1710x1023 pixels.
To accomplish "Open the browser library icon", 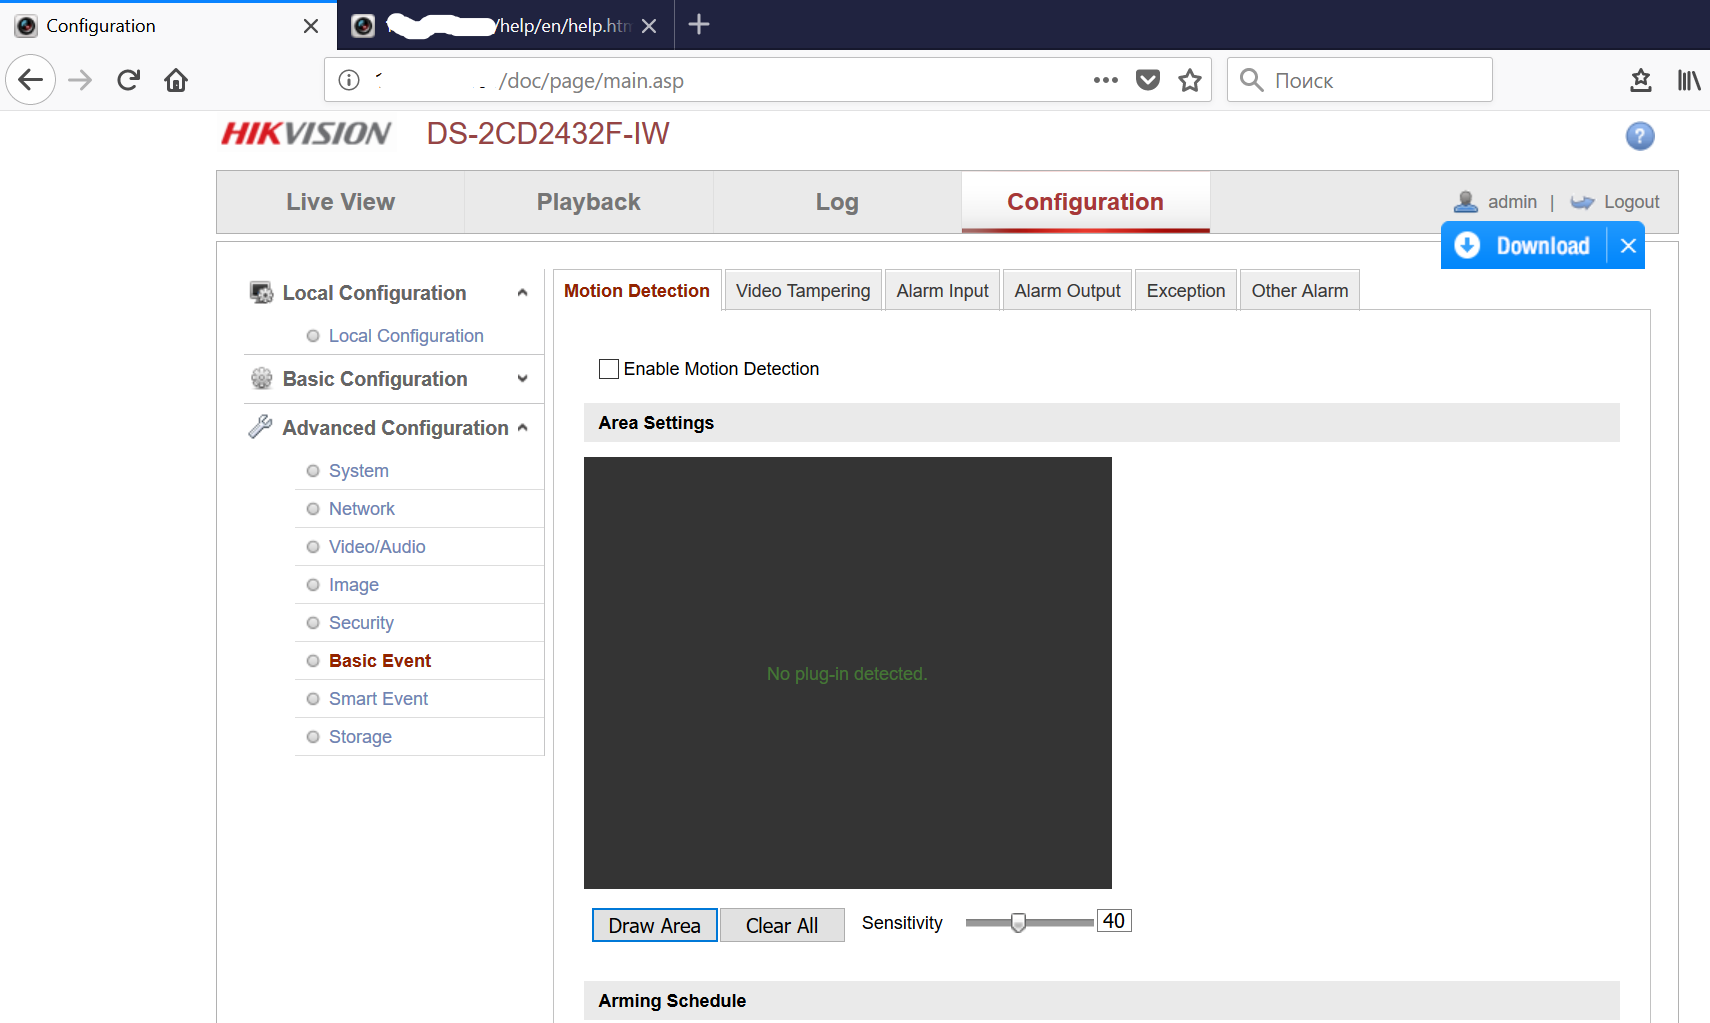I will 1688,80.
